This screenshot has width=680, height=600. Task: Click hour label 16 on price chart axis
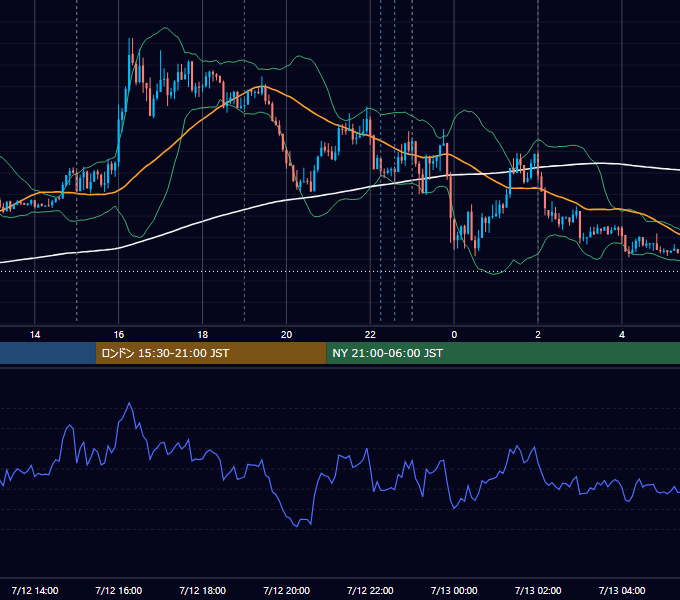click(118, 335)
